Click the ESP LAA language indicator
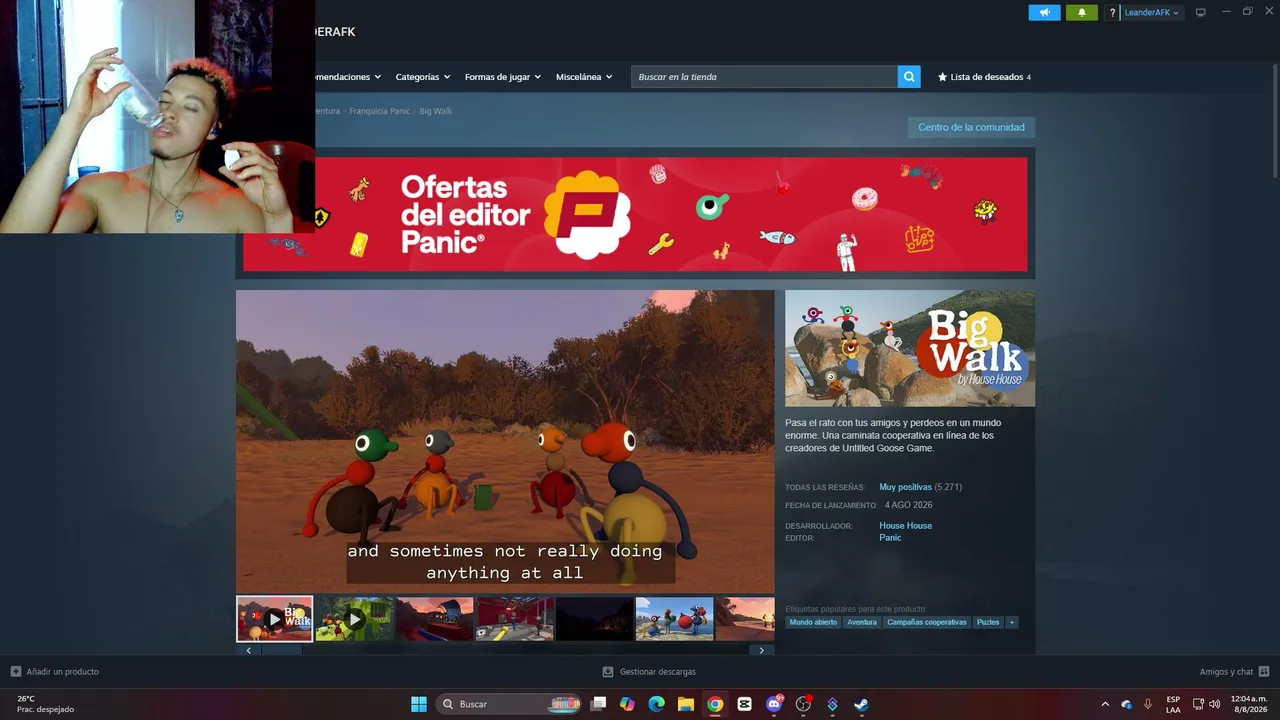The width and height of the screenshot is (1280, 720). coord(1173,704)
